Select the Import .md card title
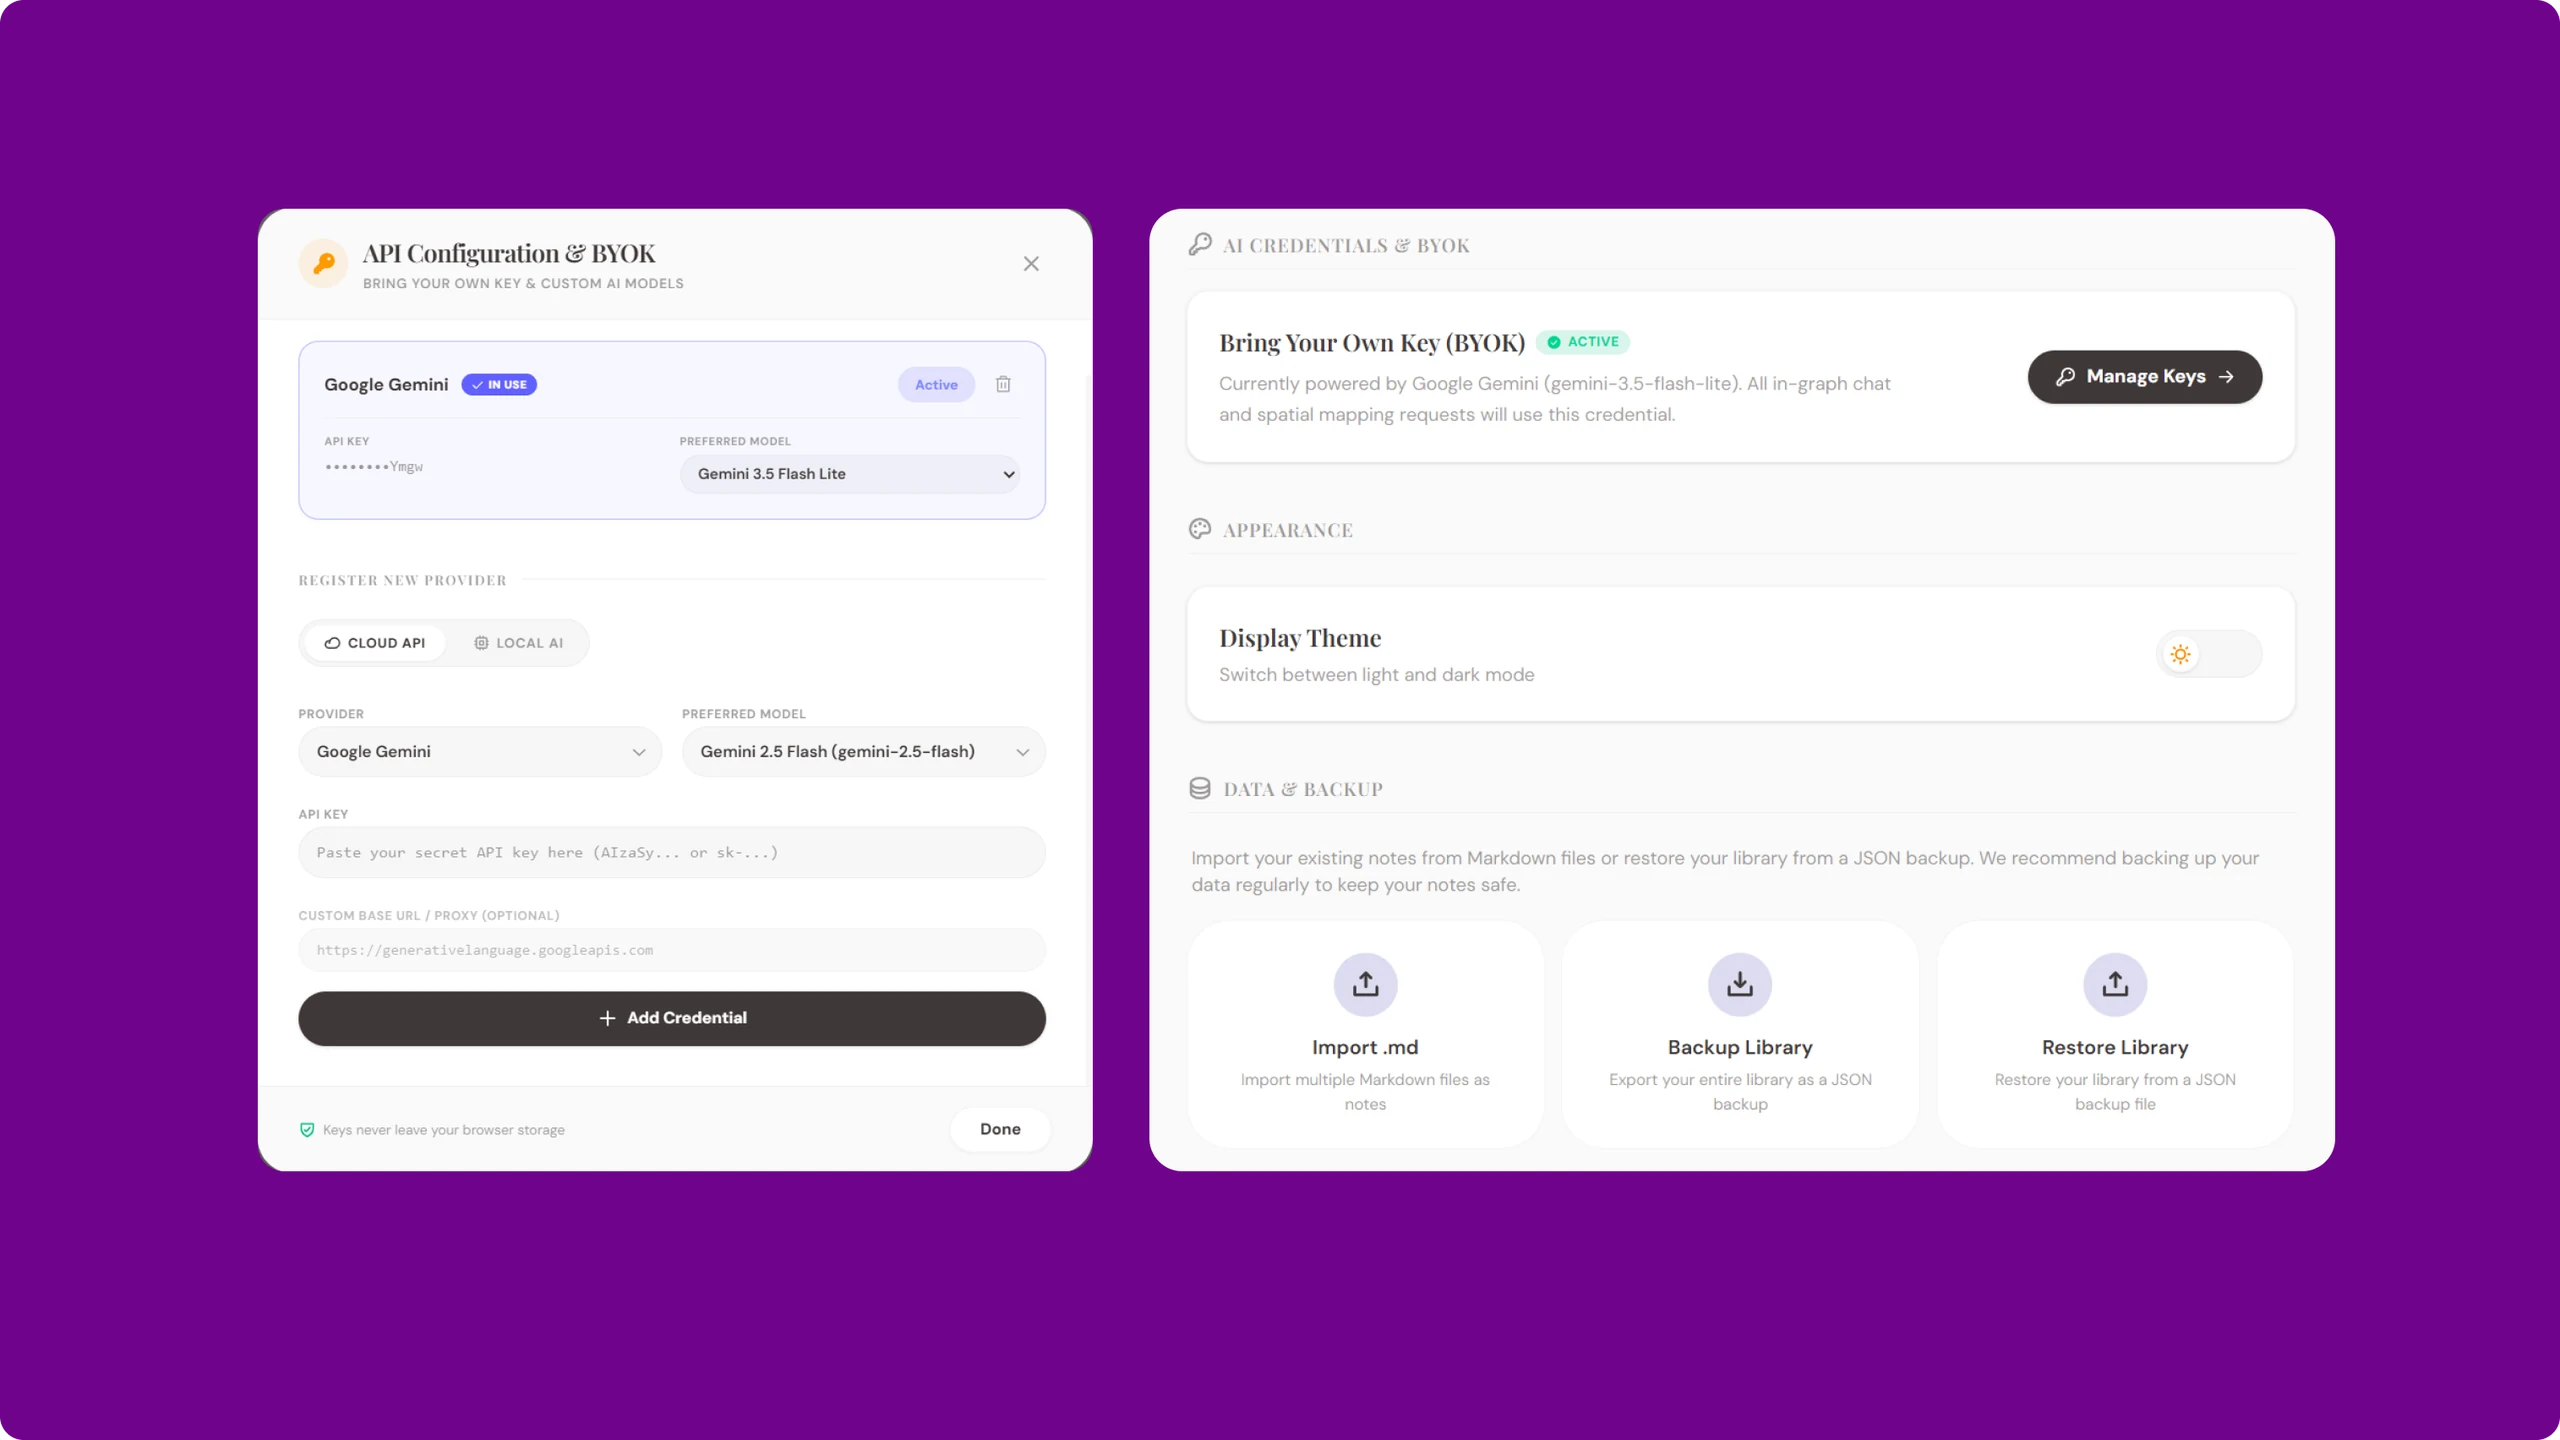The image size is (2560, 1440). (1365, 1047)
